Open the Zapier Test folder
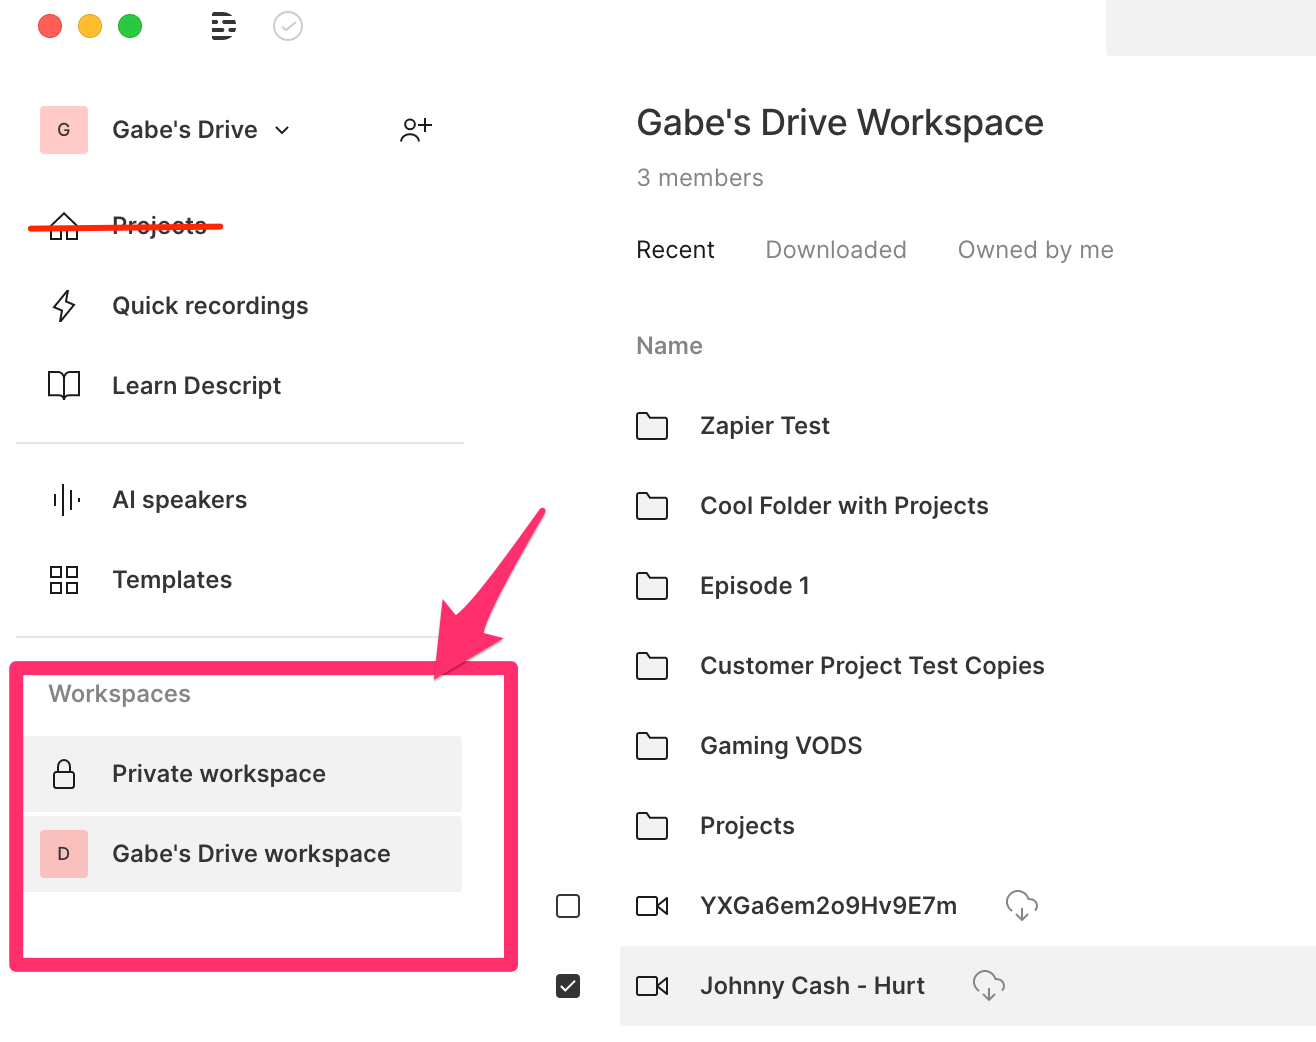The height and width of the screenshot is (1042, 1316). click(764, 426)
